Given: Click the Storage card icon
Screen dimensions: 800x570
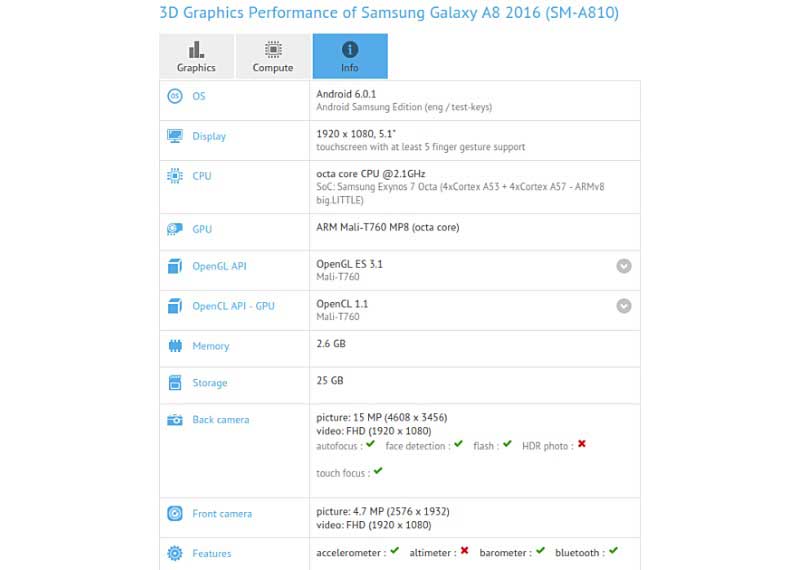Looking at the screenshot, I should click(x=175, y=383).
